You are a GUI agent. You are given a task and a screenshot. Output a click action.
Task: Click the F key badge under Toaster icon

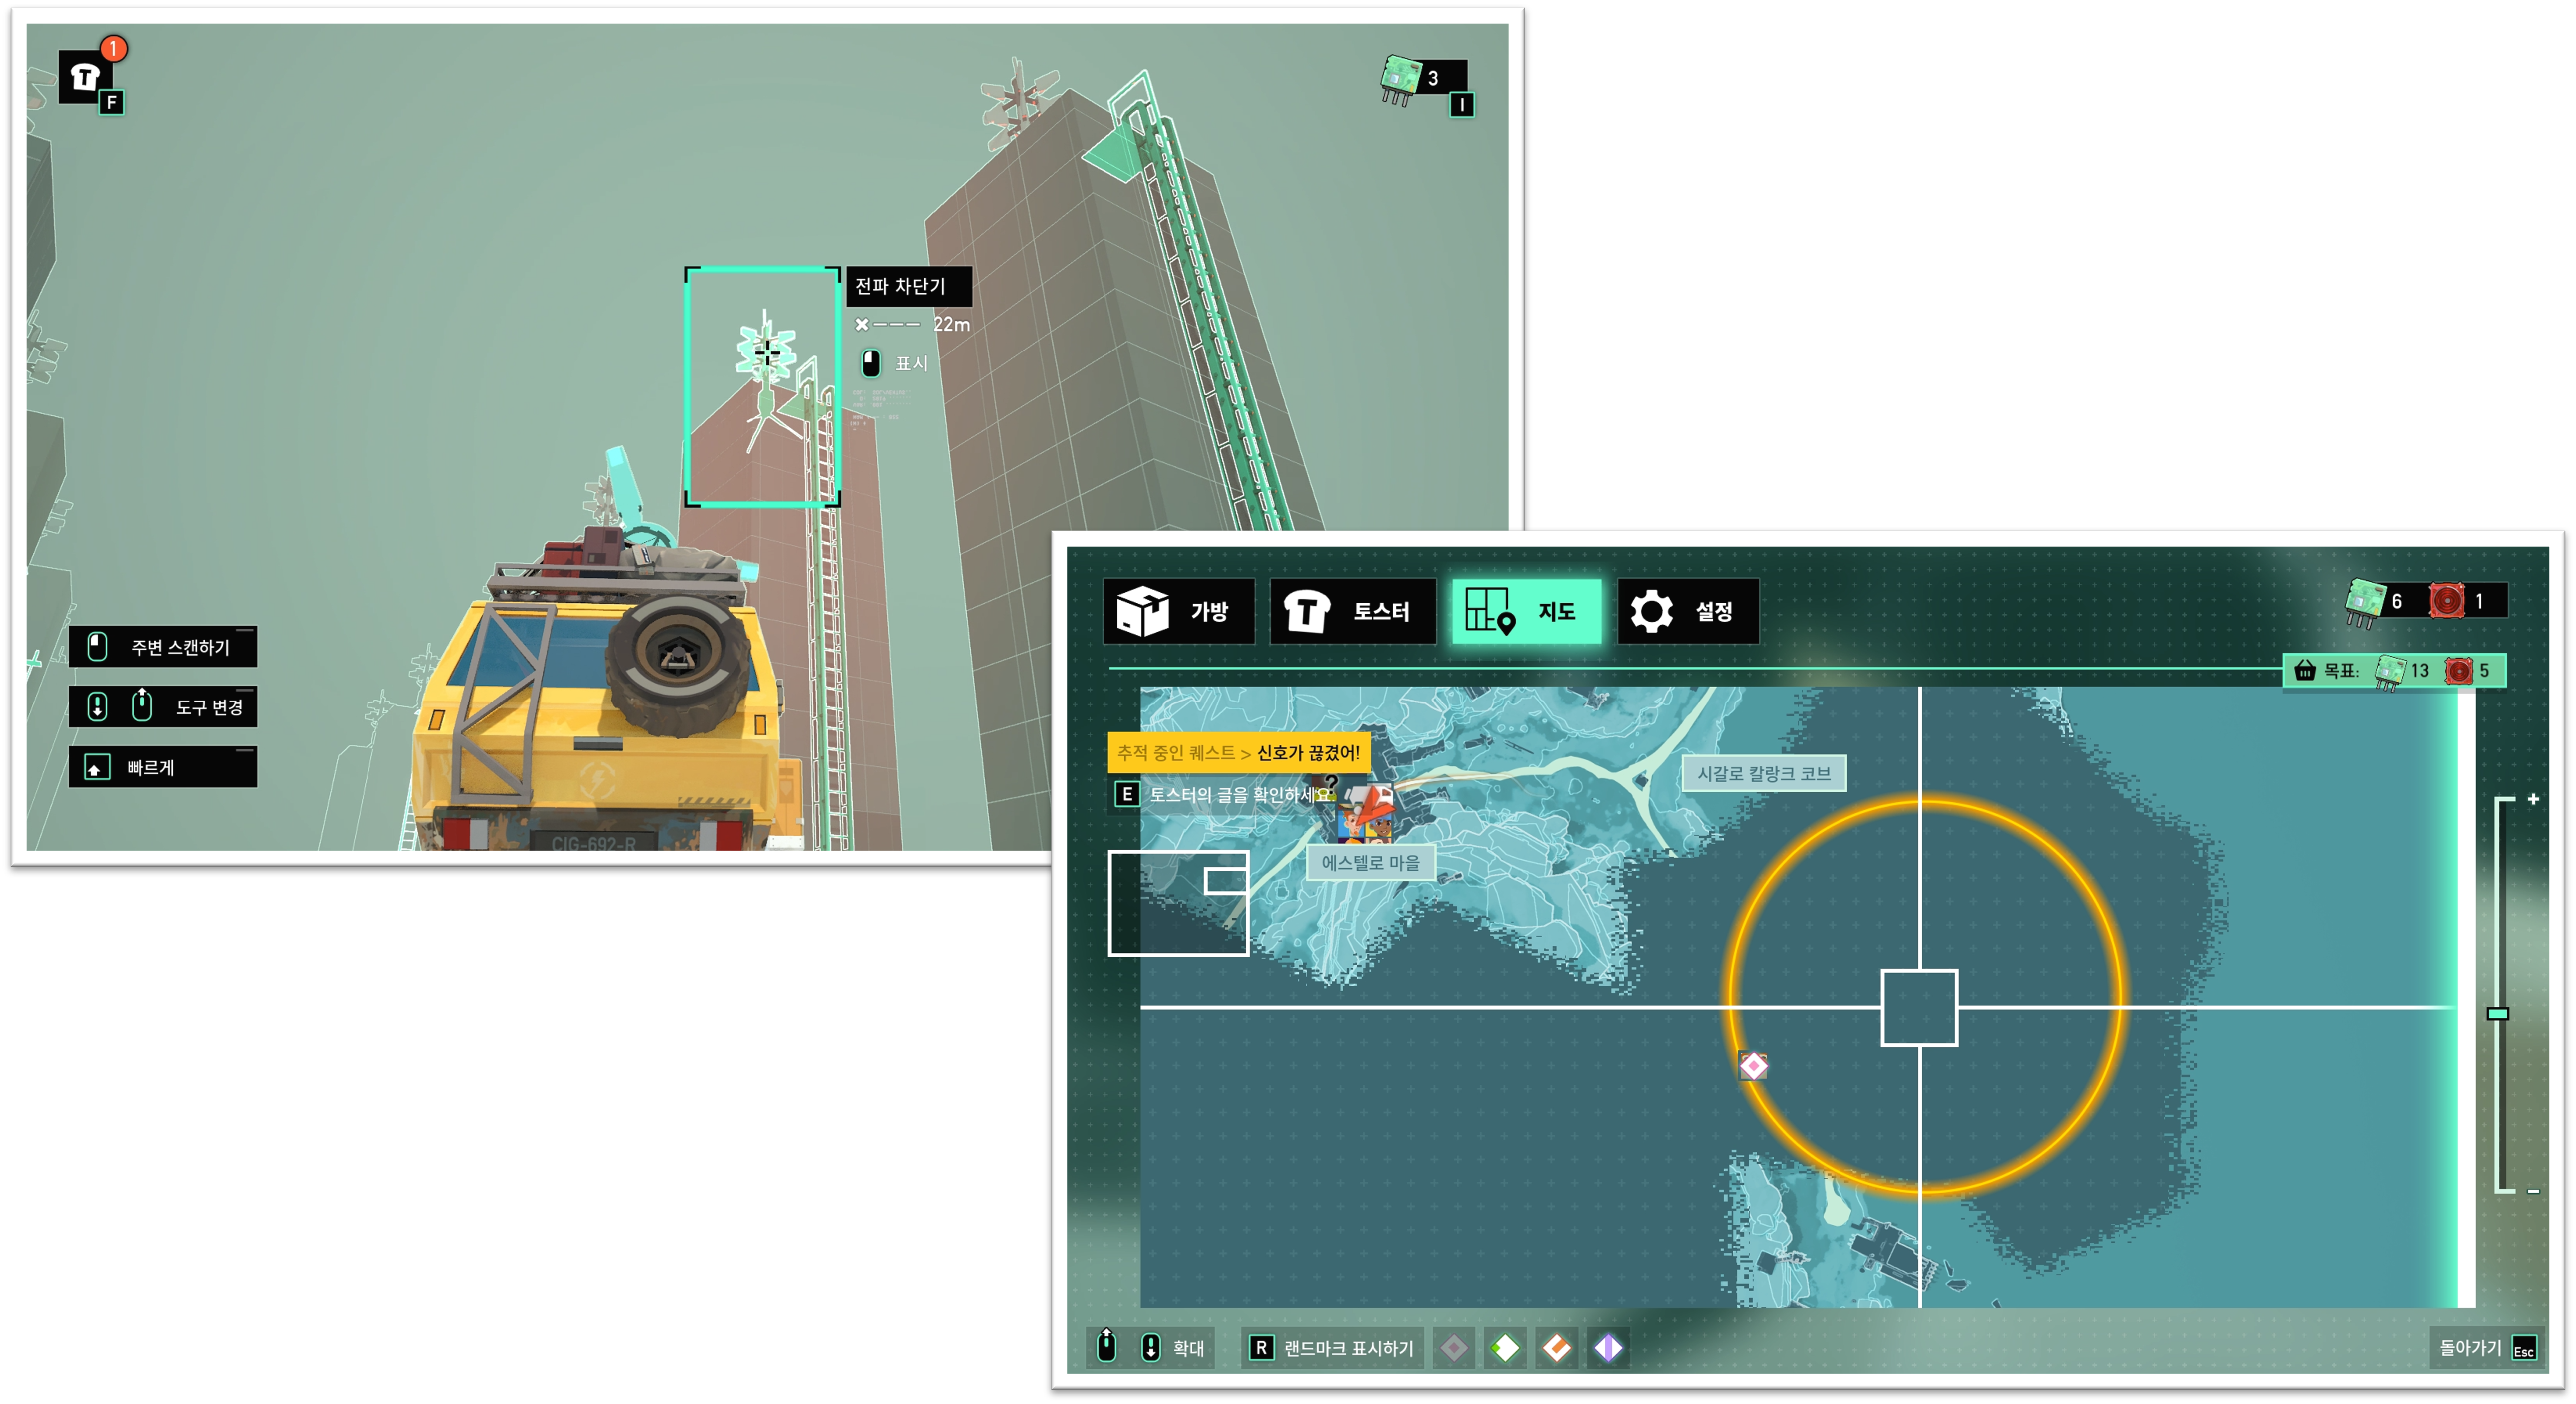pos(111,103)
